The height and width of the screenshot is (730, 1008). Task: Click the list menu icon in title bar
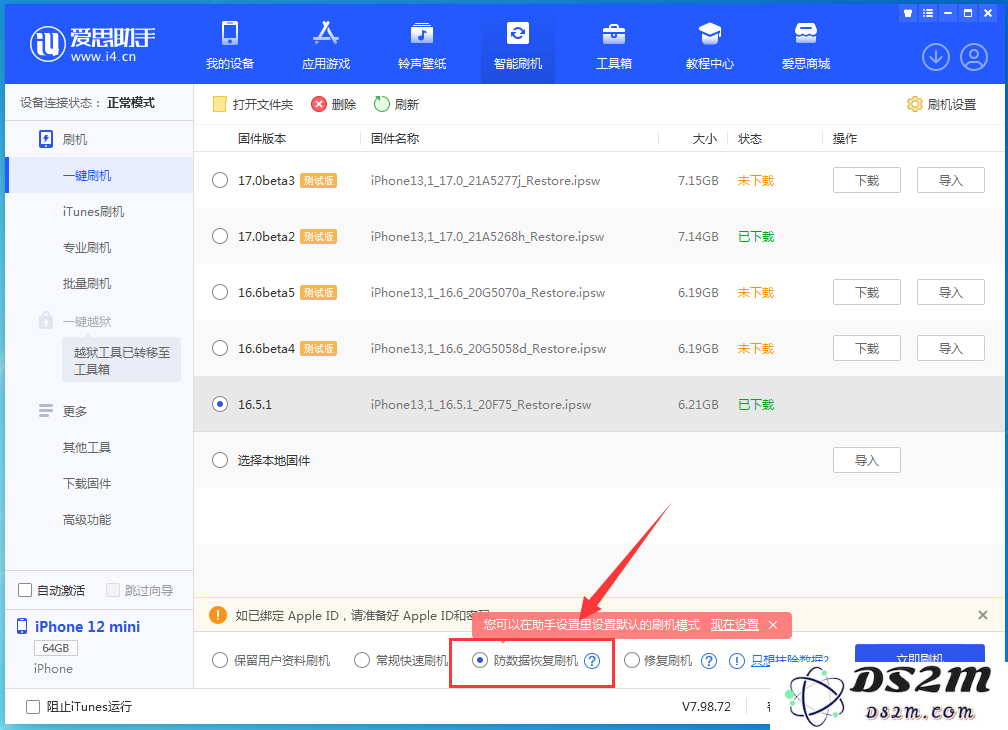(x=928, y=13)
